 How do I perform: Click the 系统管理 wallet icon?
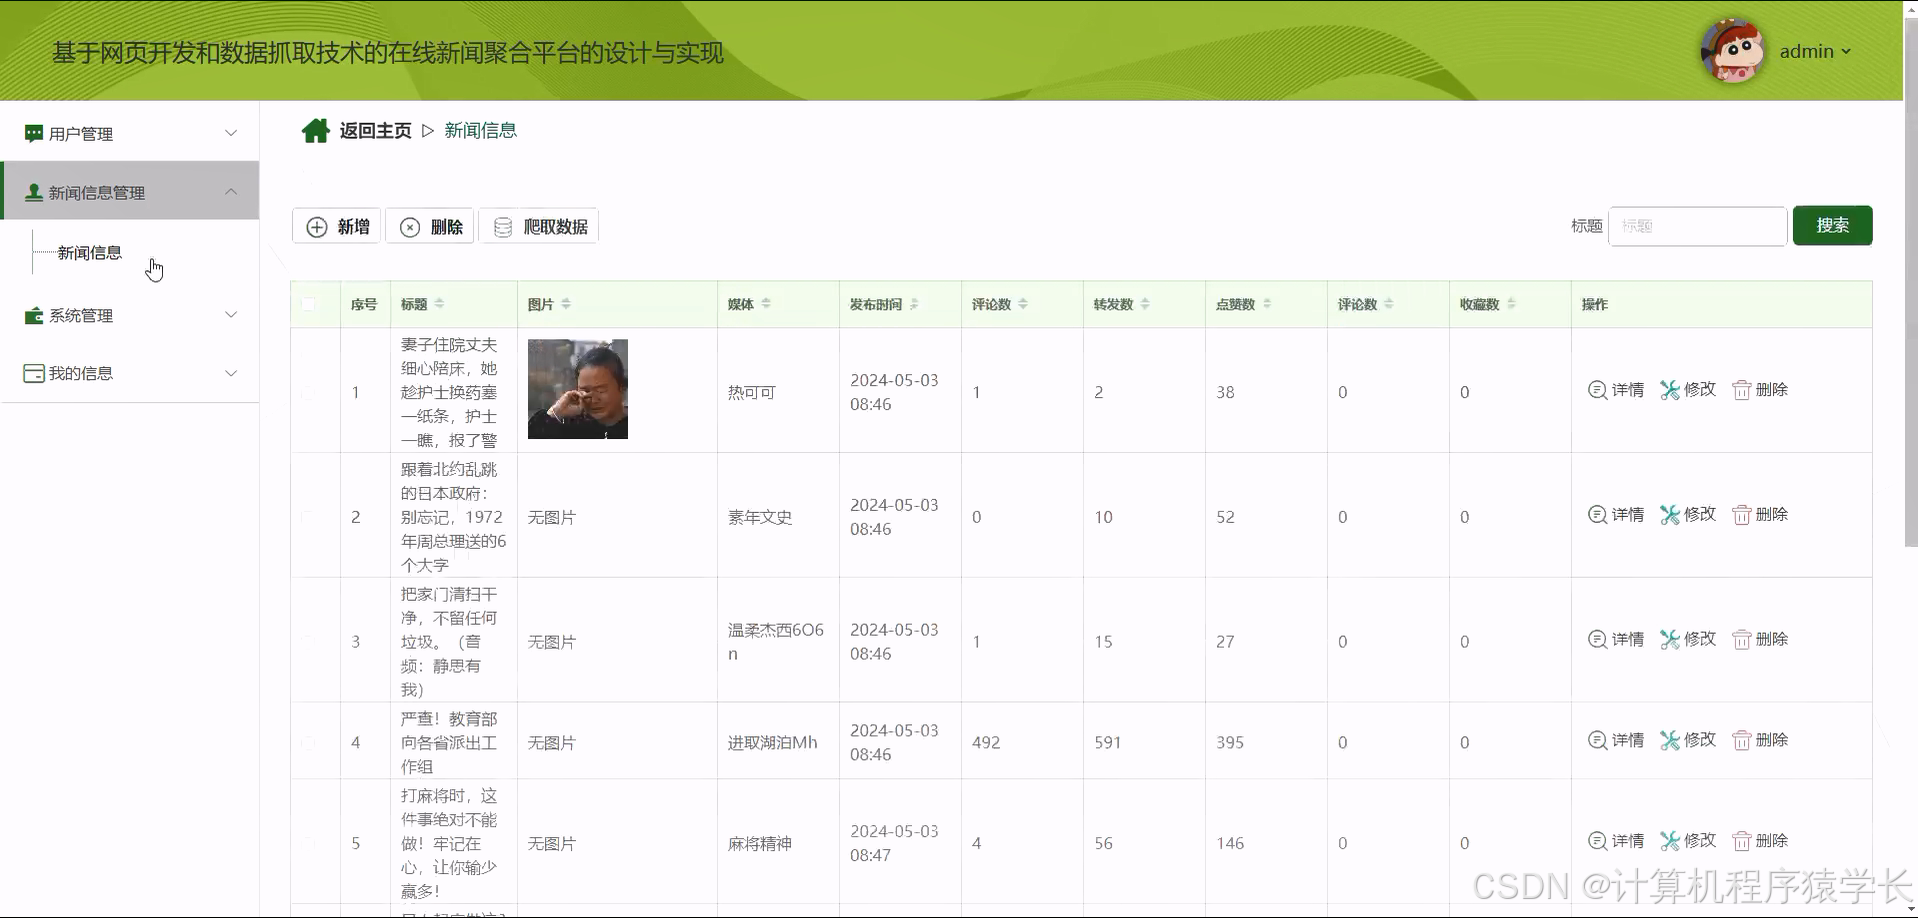(x=34, y=315)
